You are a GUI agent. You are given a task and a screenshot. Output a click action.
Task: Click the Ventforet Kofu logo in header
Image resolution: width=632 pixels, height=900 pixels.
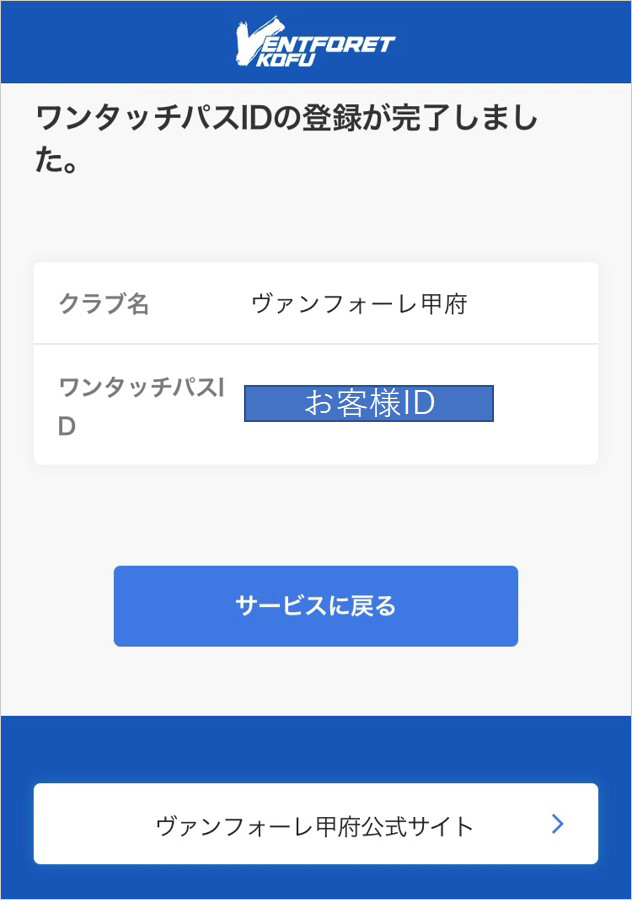(315, 42)
